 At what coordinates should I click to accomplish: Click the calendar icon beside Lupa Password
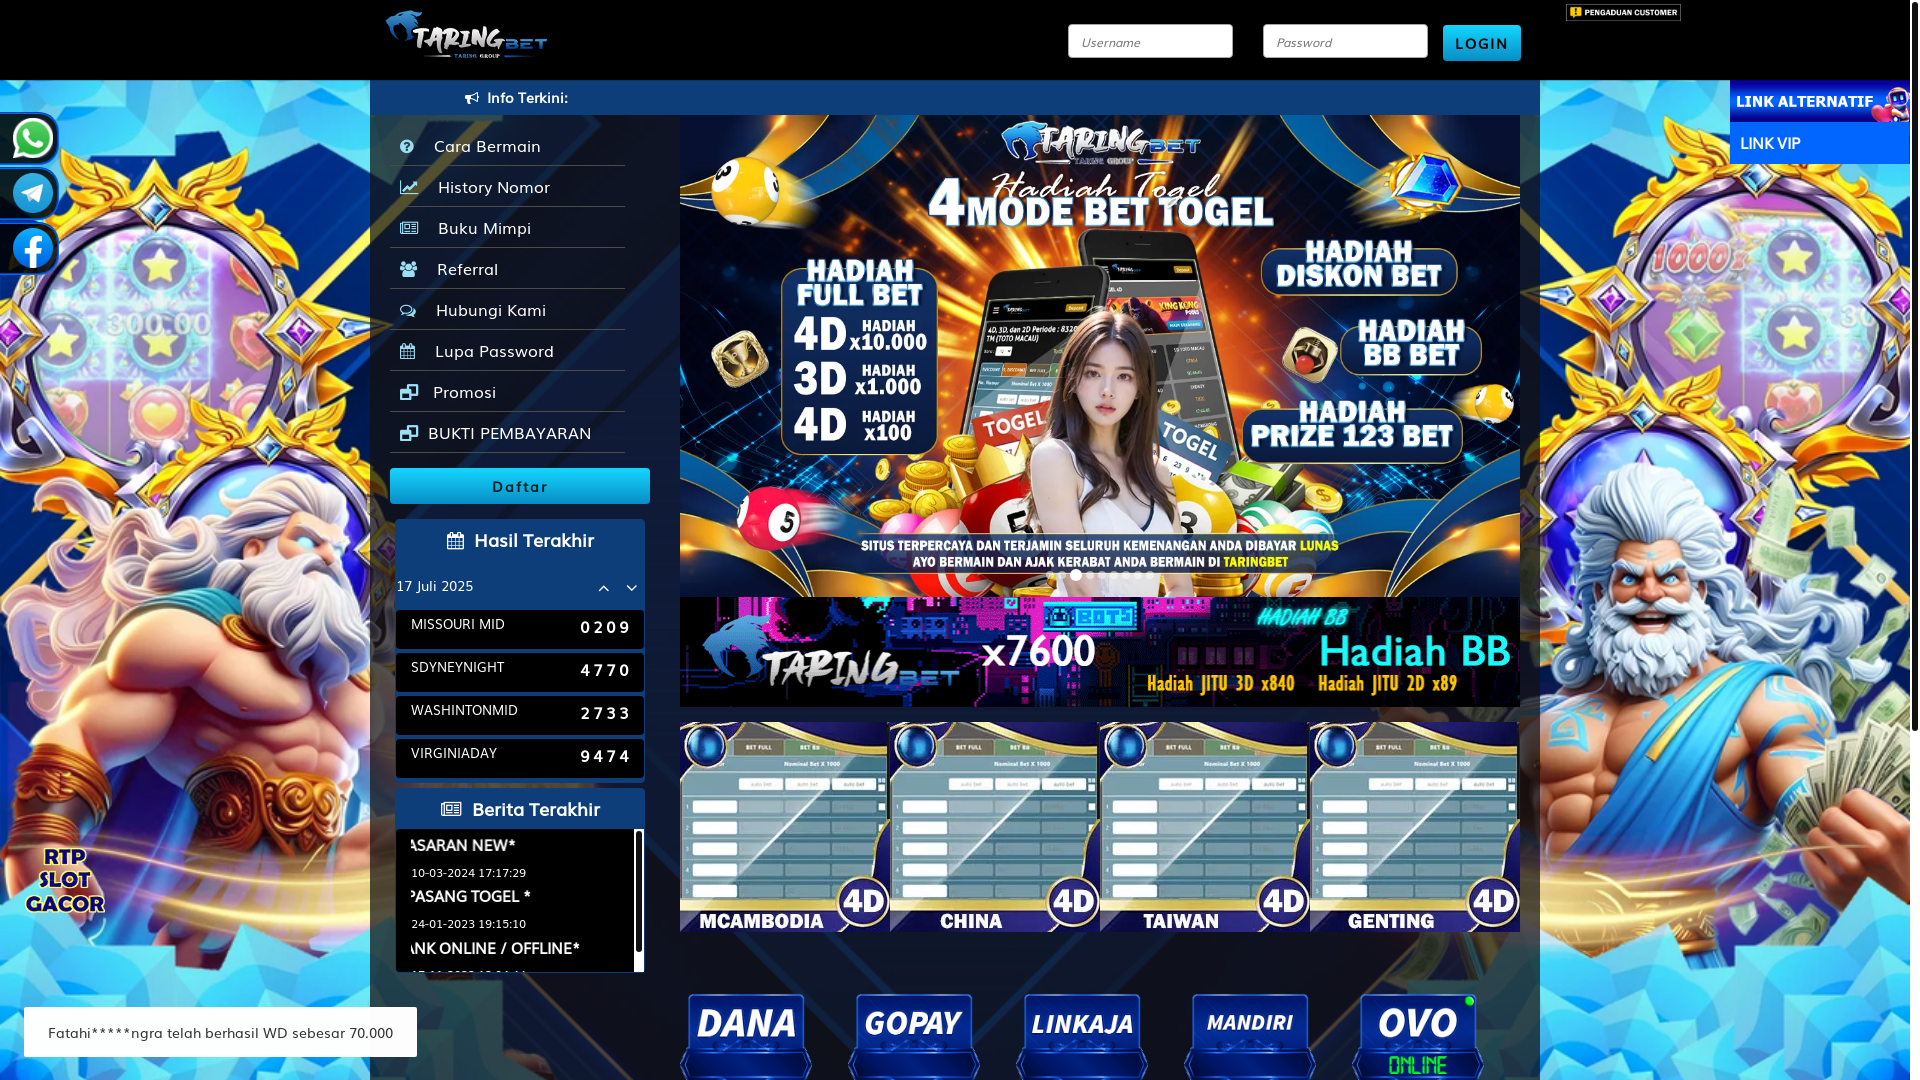pos(407,351)
